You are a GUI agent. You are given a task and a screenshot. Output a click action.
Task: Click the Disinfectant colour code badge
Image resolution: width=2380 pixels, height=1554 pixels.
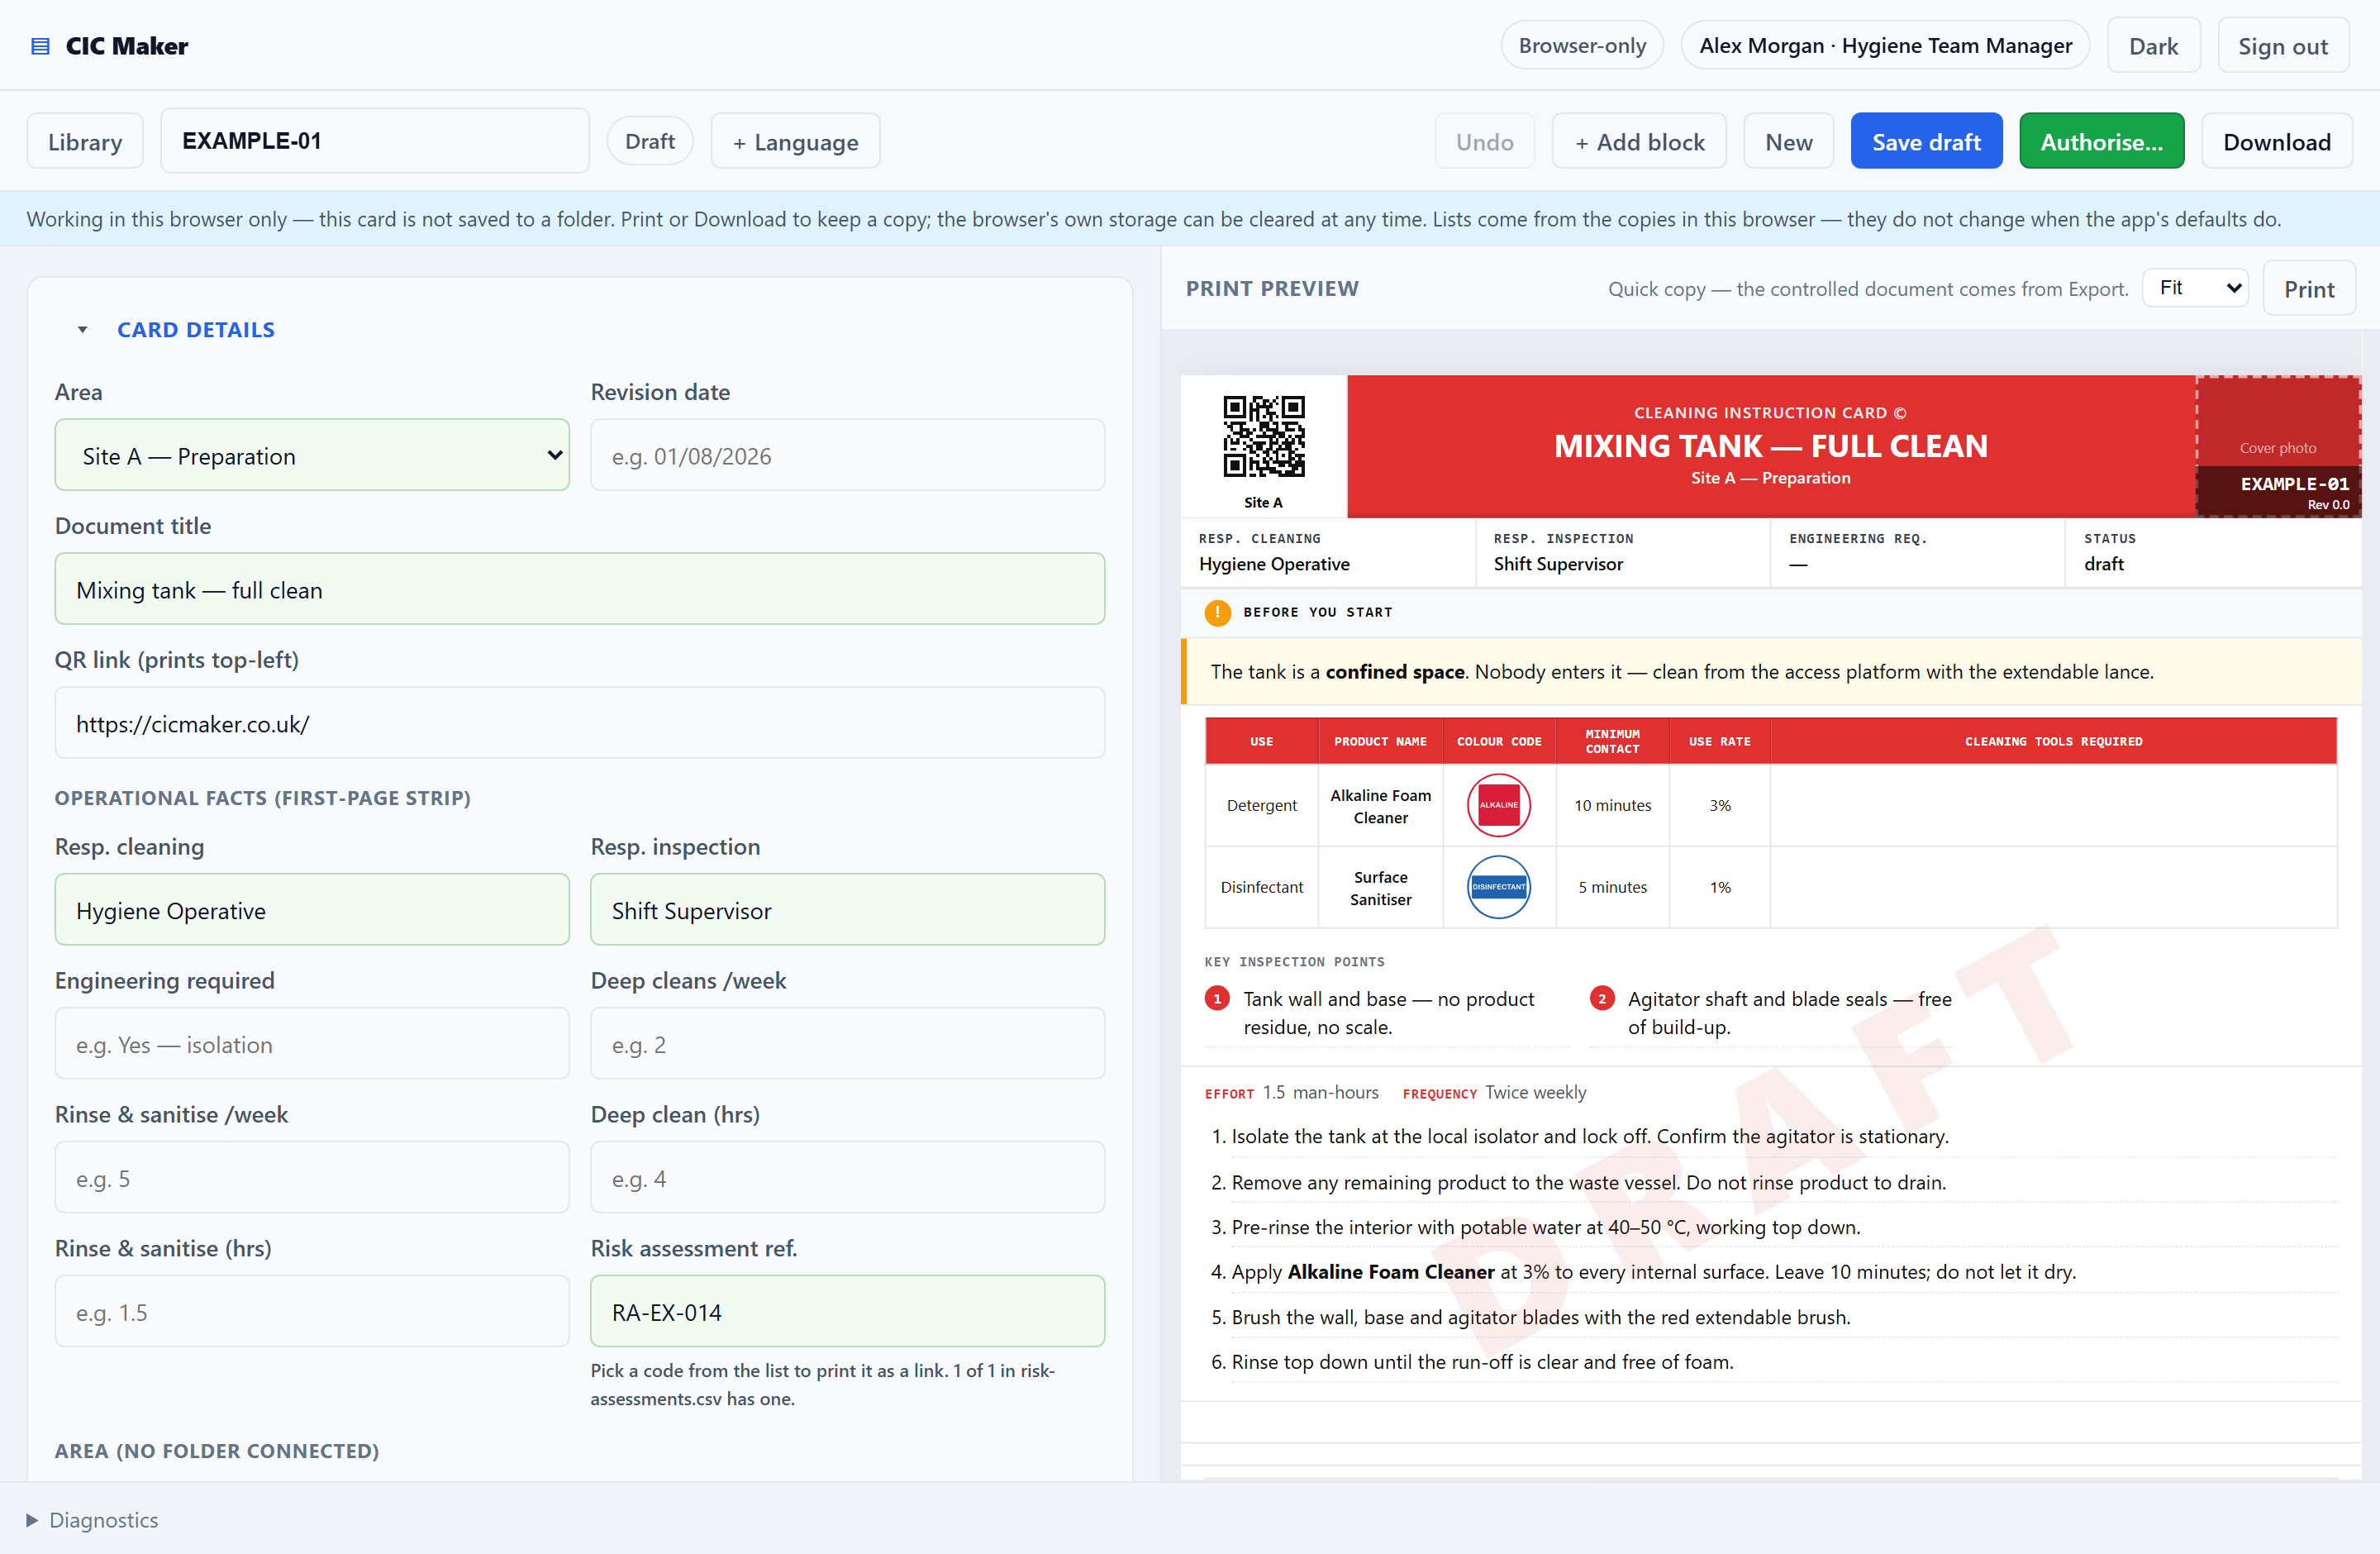(x=1498, y=887)
